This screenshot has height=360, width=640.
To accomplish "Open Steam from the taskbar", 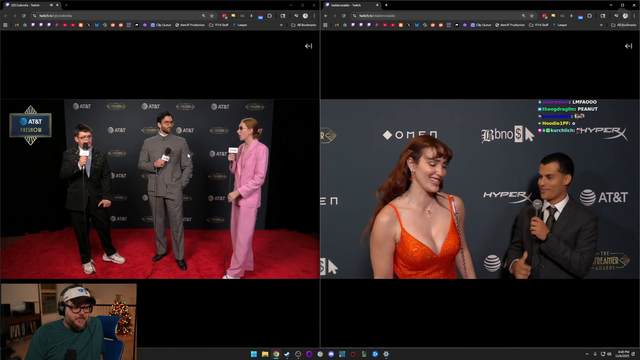I will click(287, 354).
